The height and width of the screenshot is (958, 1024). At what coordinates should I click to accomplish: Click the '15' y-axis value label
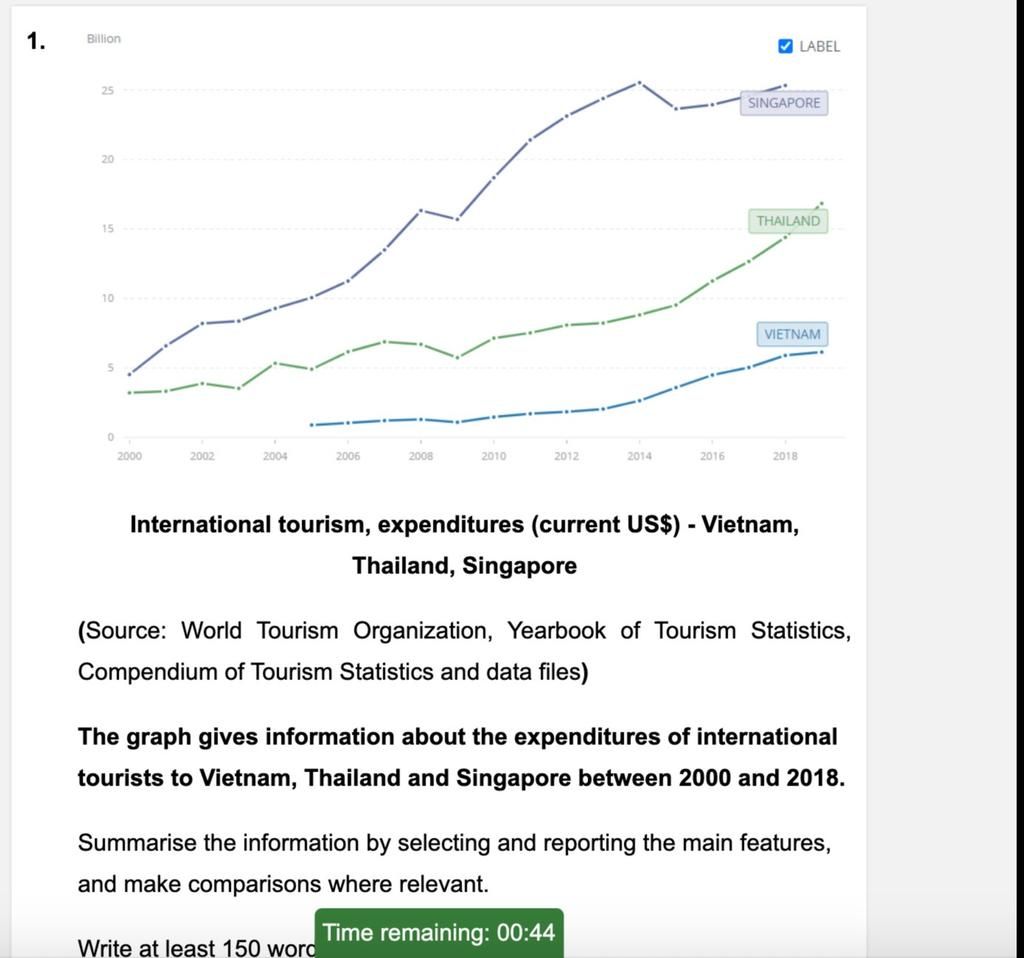click(x=108, y=229)
